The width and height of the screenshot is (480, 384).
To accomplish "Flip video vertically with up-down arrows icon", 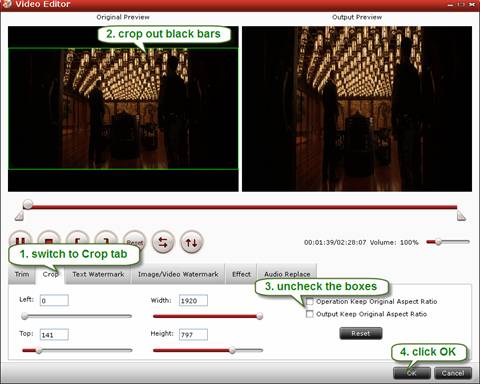I will [191, 242].
